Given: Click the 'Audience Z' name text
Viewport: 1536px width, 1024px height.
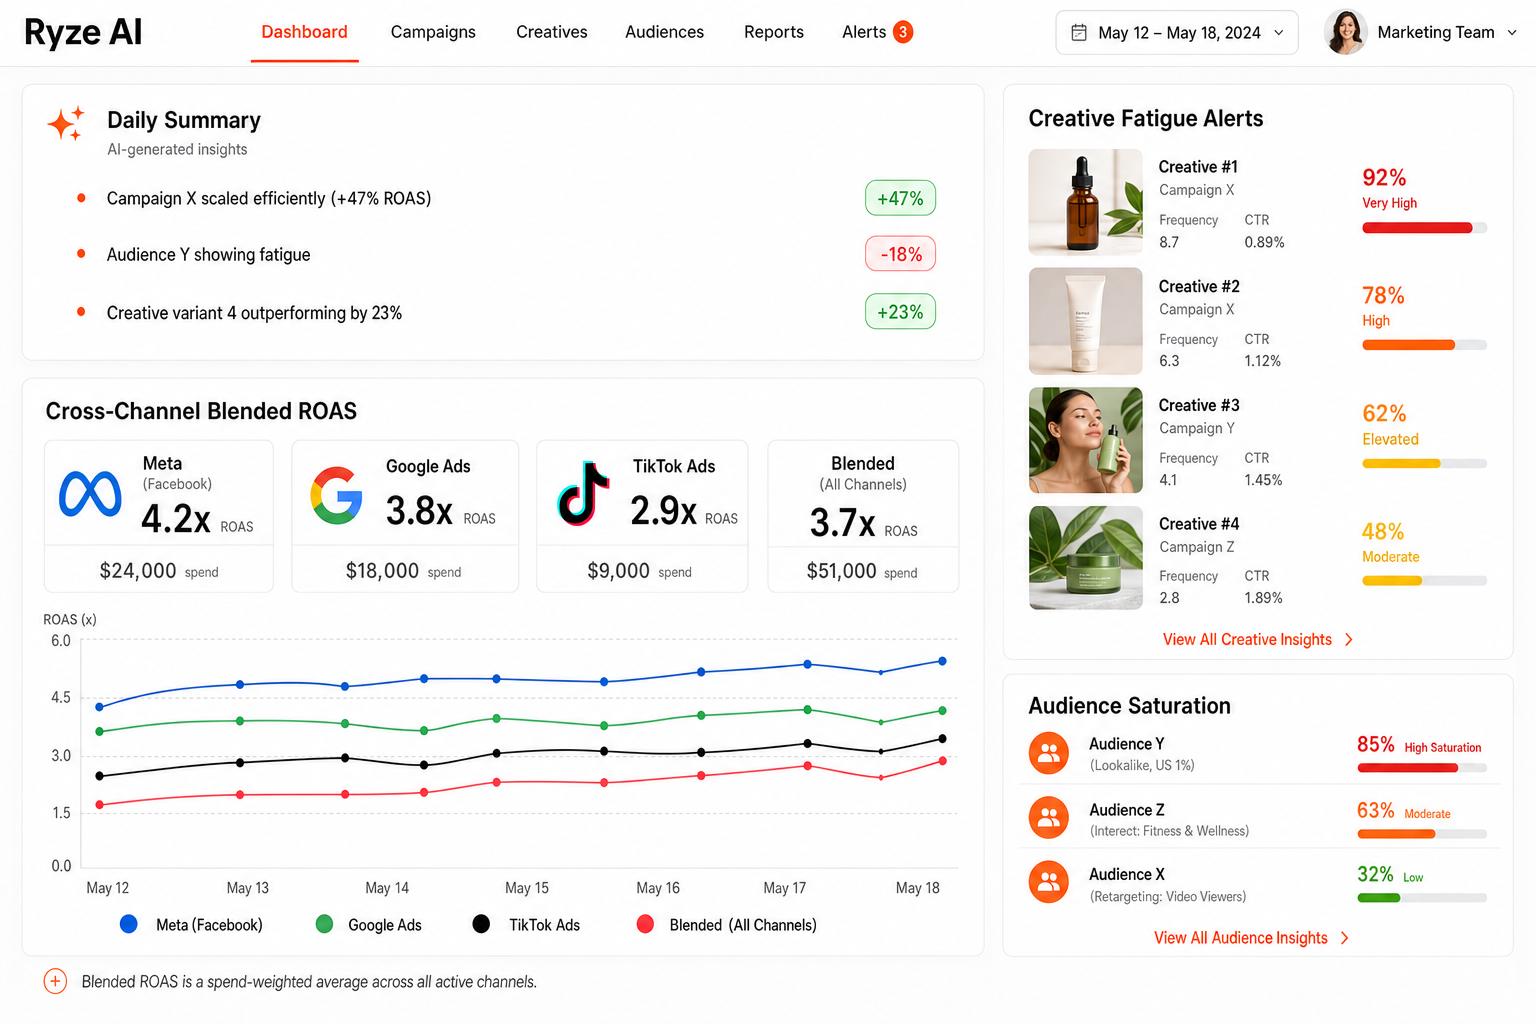Looking at the screenshot, I should click(x=1126, y=810).
